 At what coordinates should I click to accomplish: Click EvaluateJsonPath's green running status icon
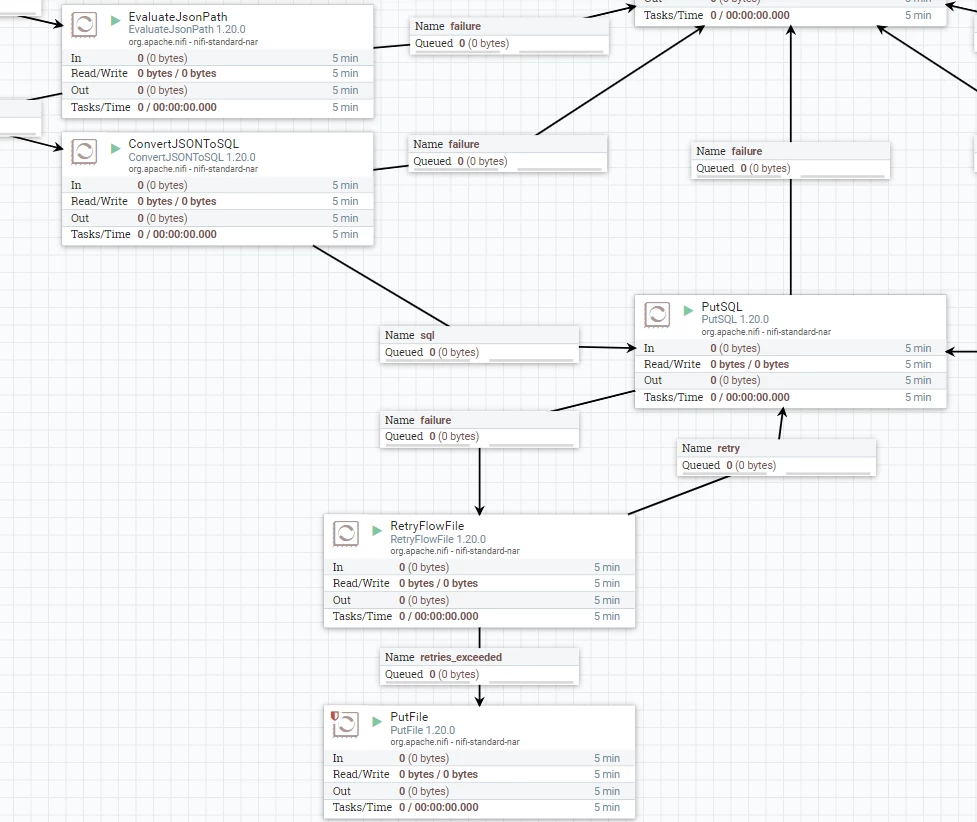tap(115, 21)
